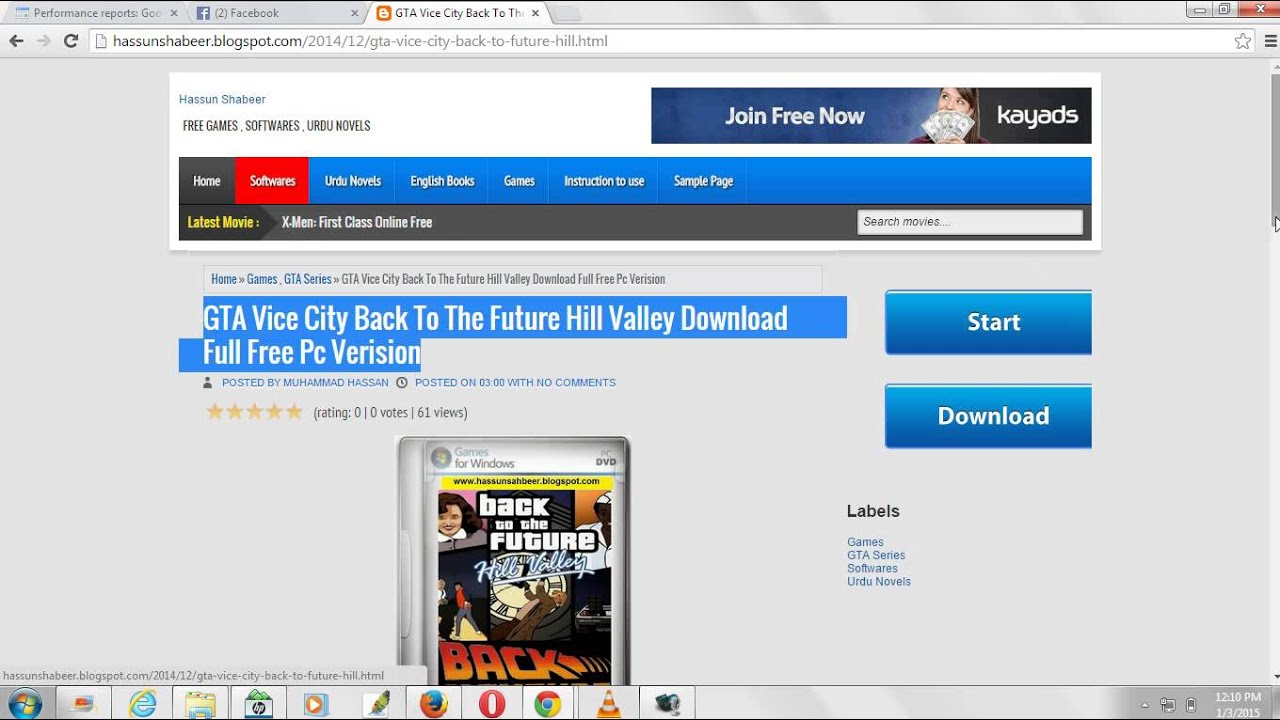Image resolution: width=1280 pixels, height=720 pixels.
Task: Open Windows Explorer folder icon in taskbar
Action: pos(200,704)
